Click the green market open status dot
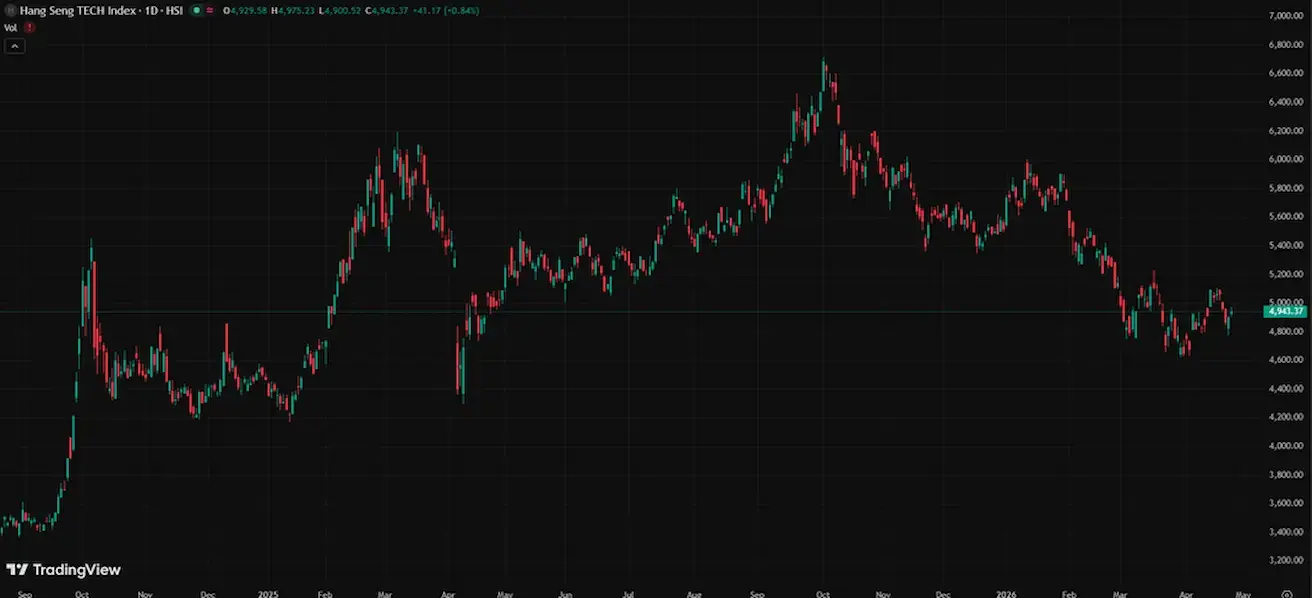Viewport: 1312px width, 598px height. pos(196,10)
